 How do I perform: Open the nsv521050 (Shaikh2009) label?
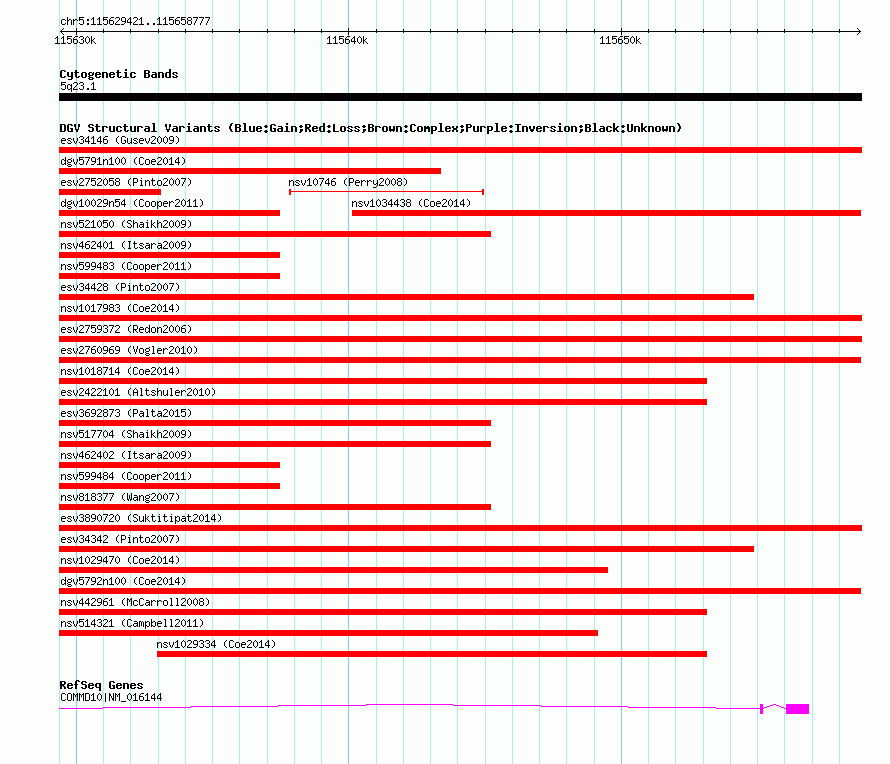[x=126, y=224]
